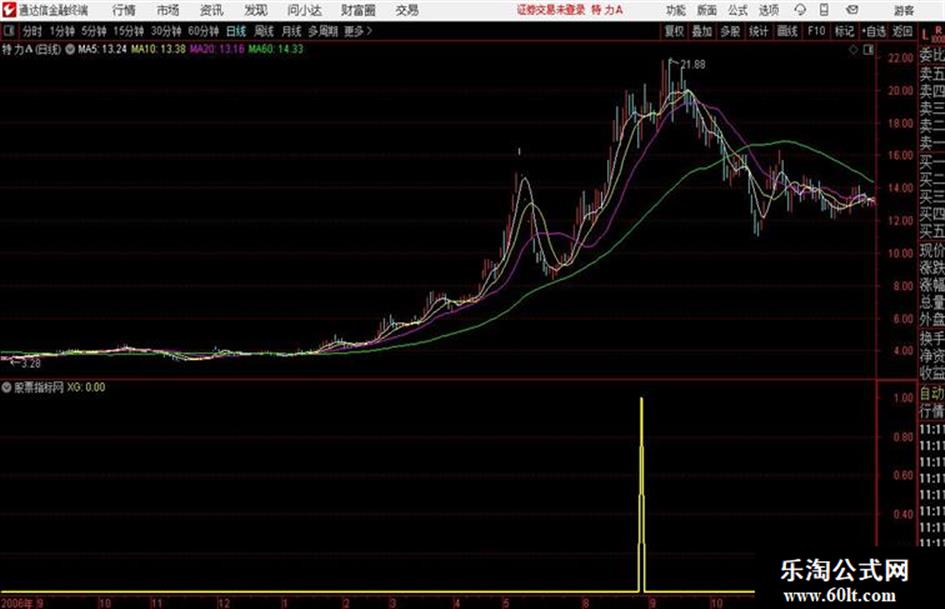
Task: Open the 功能 menu
Action: tap(676, 10)
